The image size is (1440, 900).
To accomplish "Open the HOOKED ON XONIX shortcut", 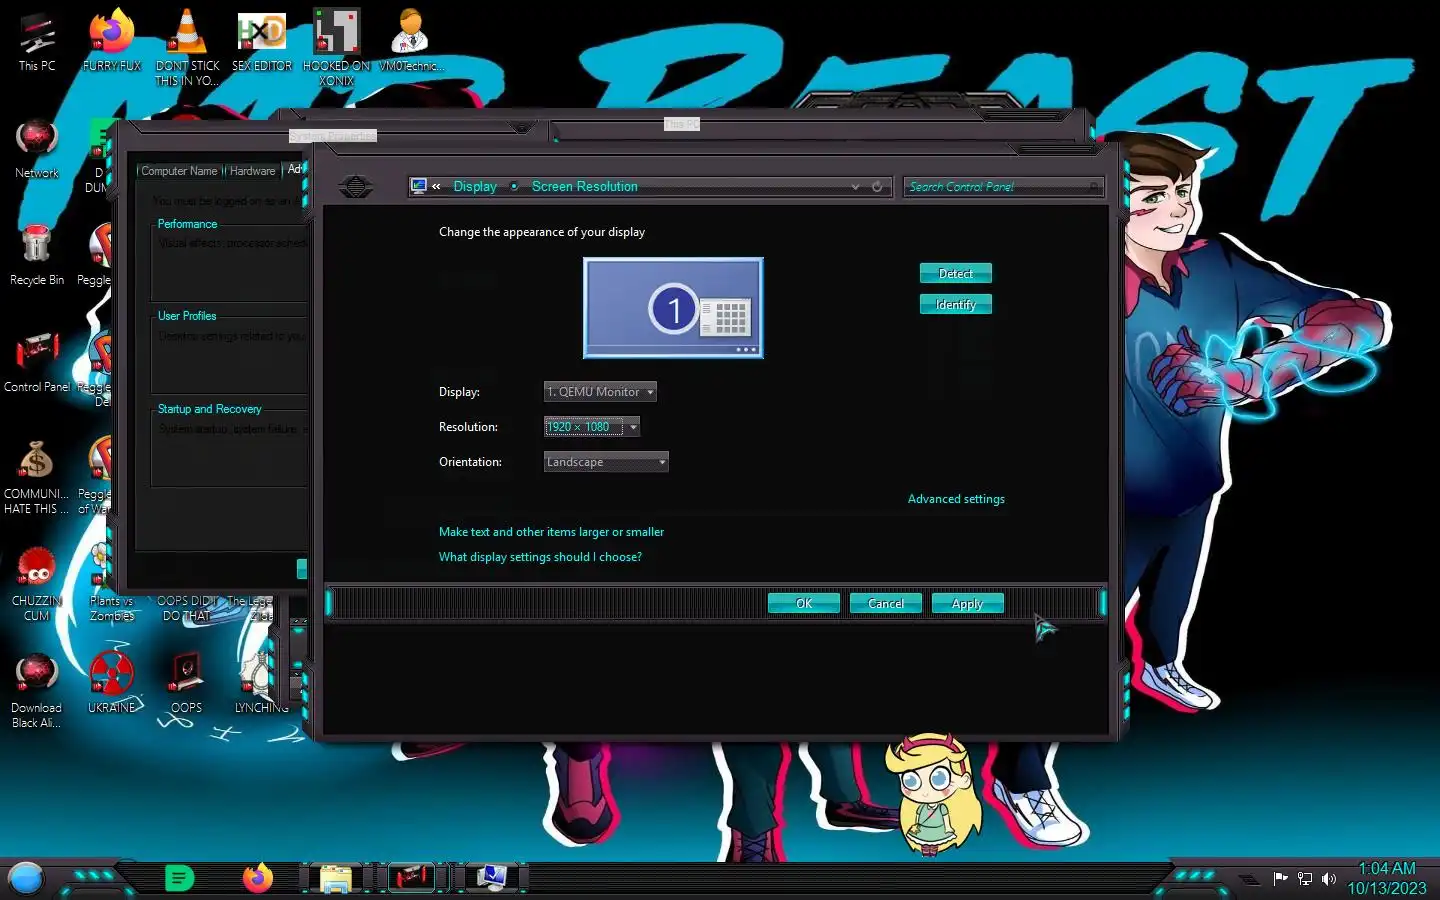I will (x=337, y=47).
